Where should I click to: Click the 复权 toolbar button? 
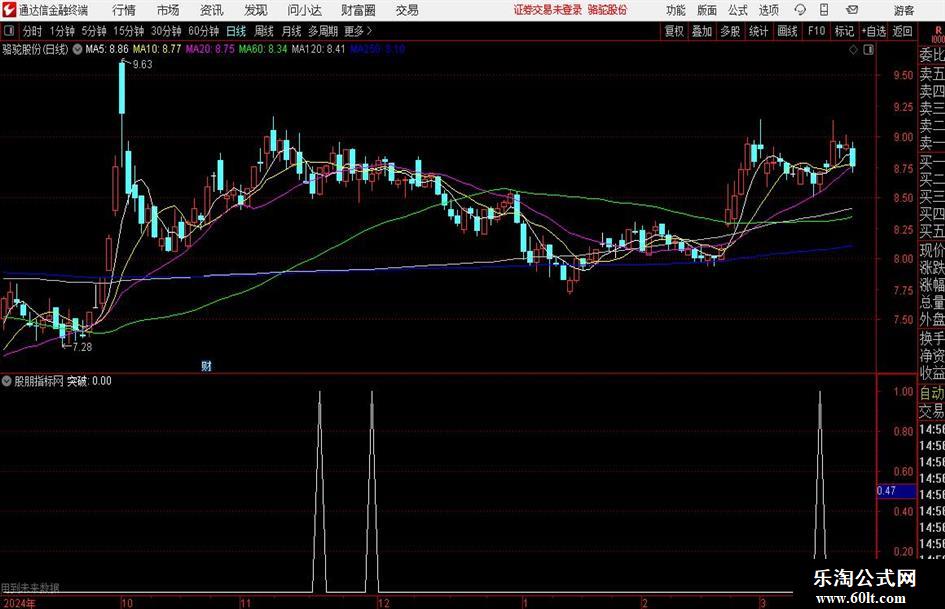(674, 31)
